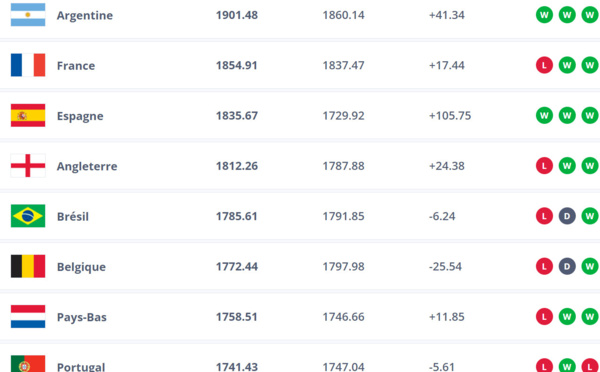Click the France flag icon
Viewport: 600px width, 372px height.
pyautogui.click(x=28, y=65)
